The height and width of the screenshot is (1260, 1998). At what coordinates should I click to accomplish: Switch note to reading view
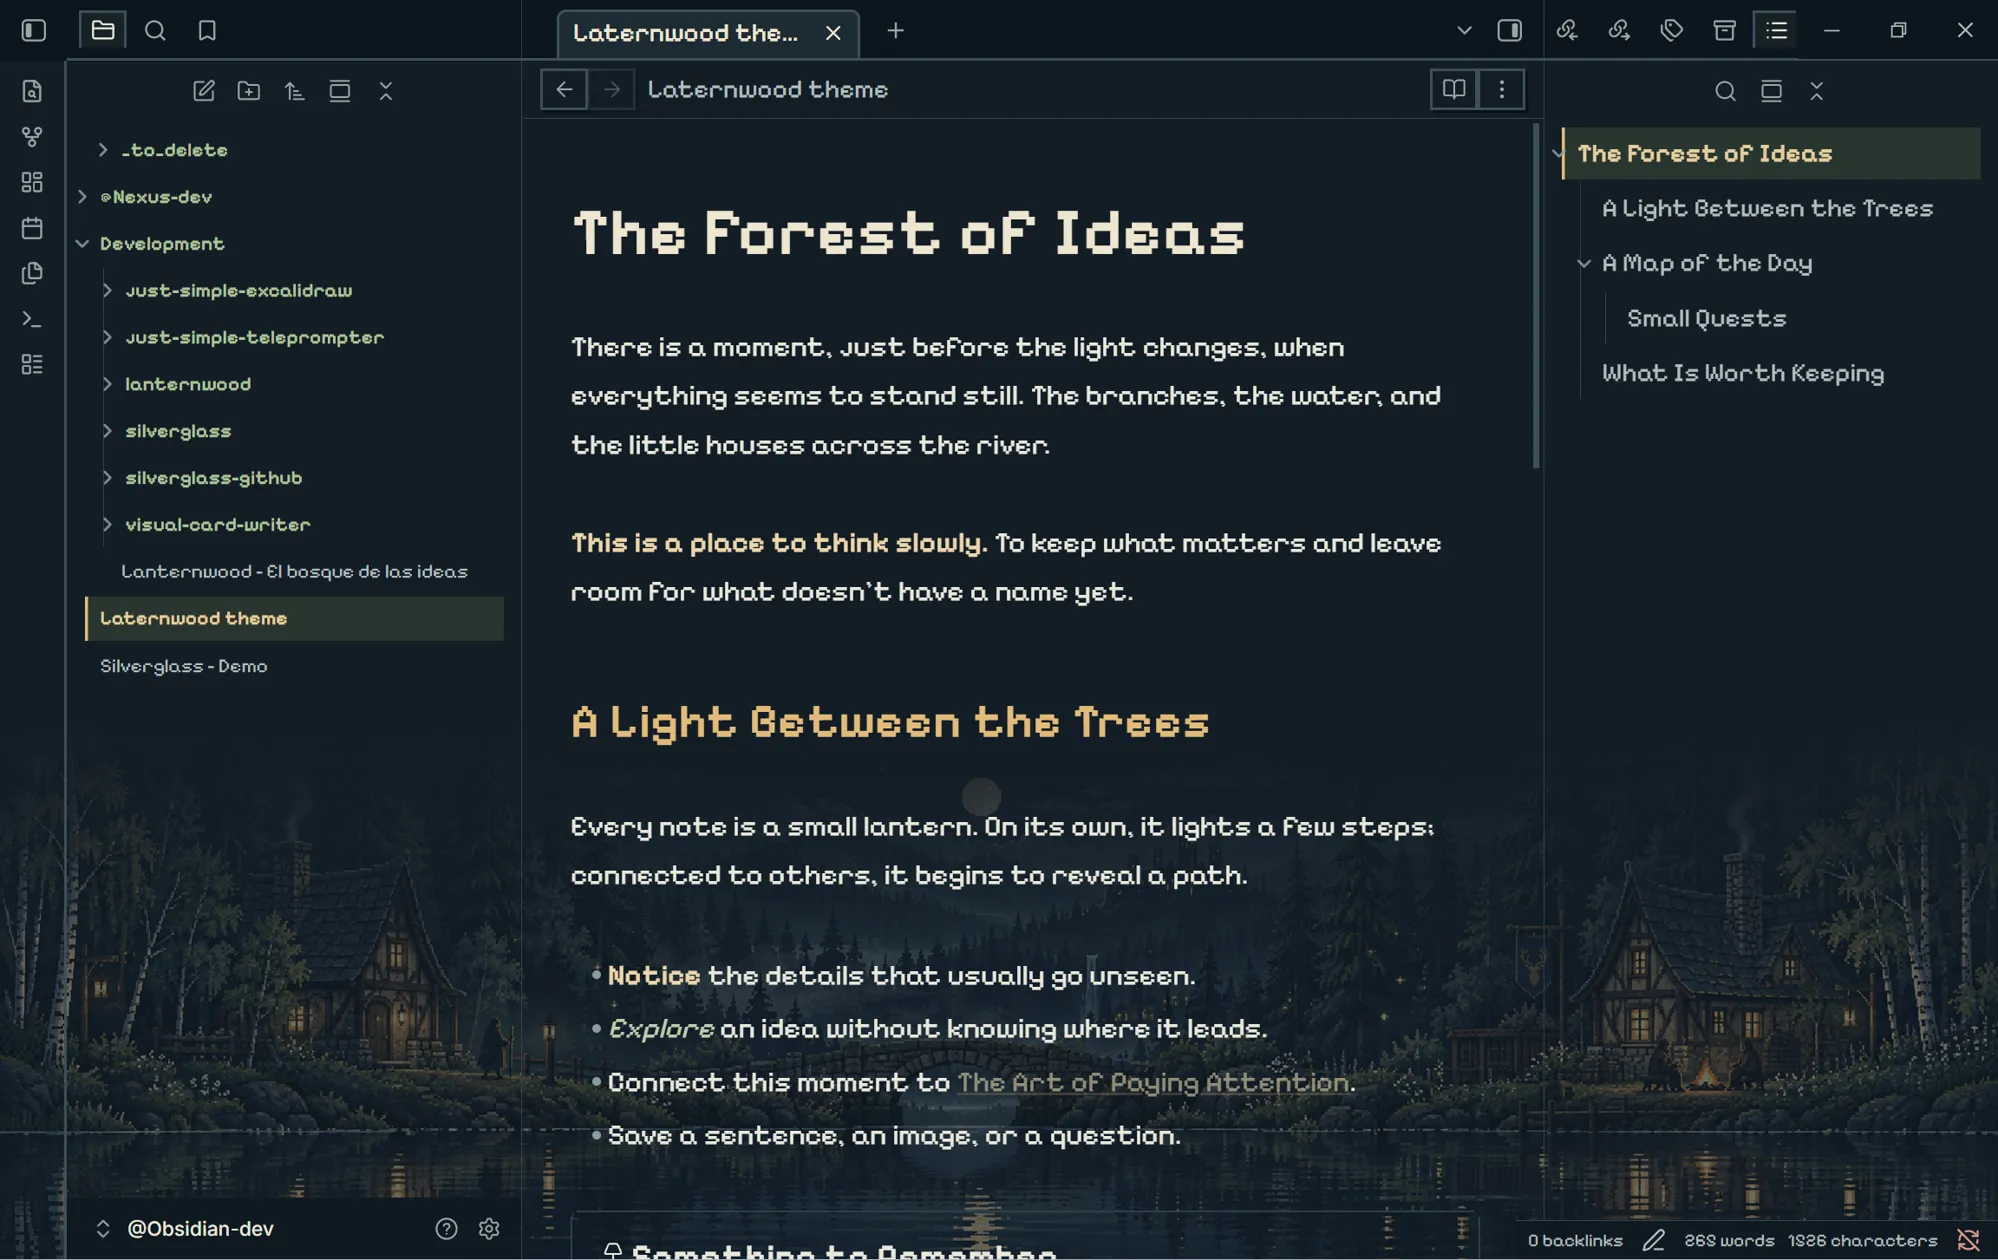click(1454, 90)
